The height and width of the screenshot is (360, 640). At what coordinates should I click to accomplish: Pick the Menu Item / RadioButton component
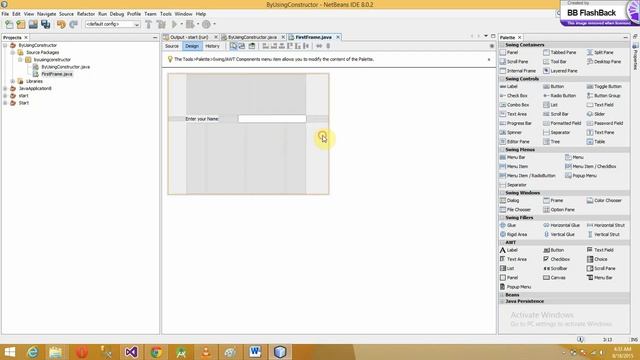point(528,176)
